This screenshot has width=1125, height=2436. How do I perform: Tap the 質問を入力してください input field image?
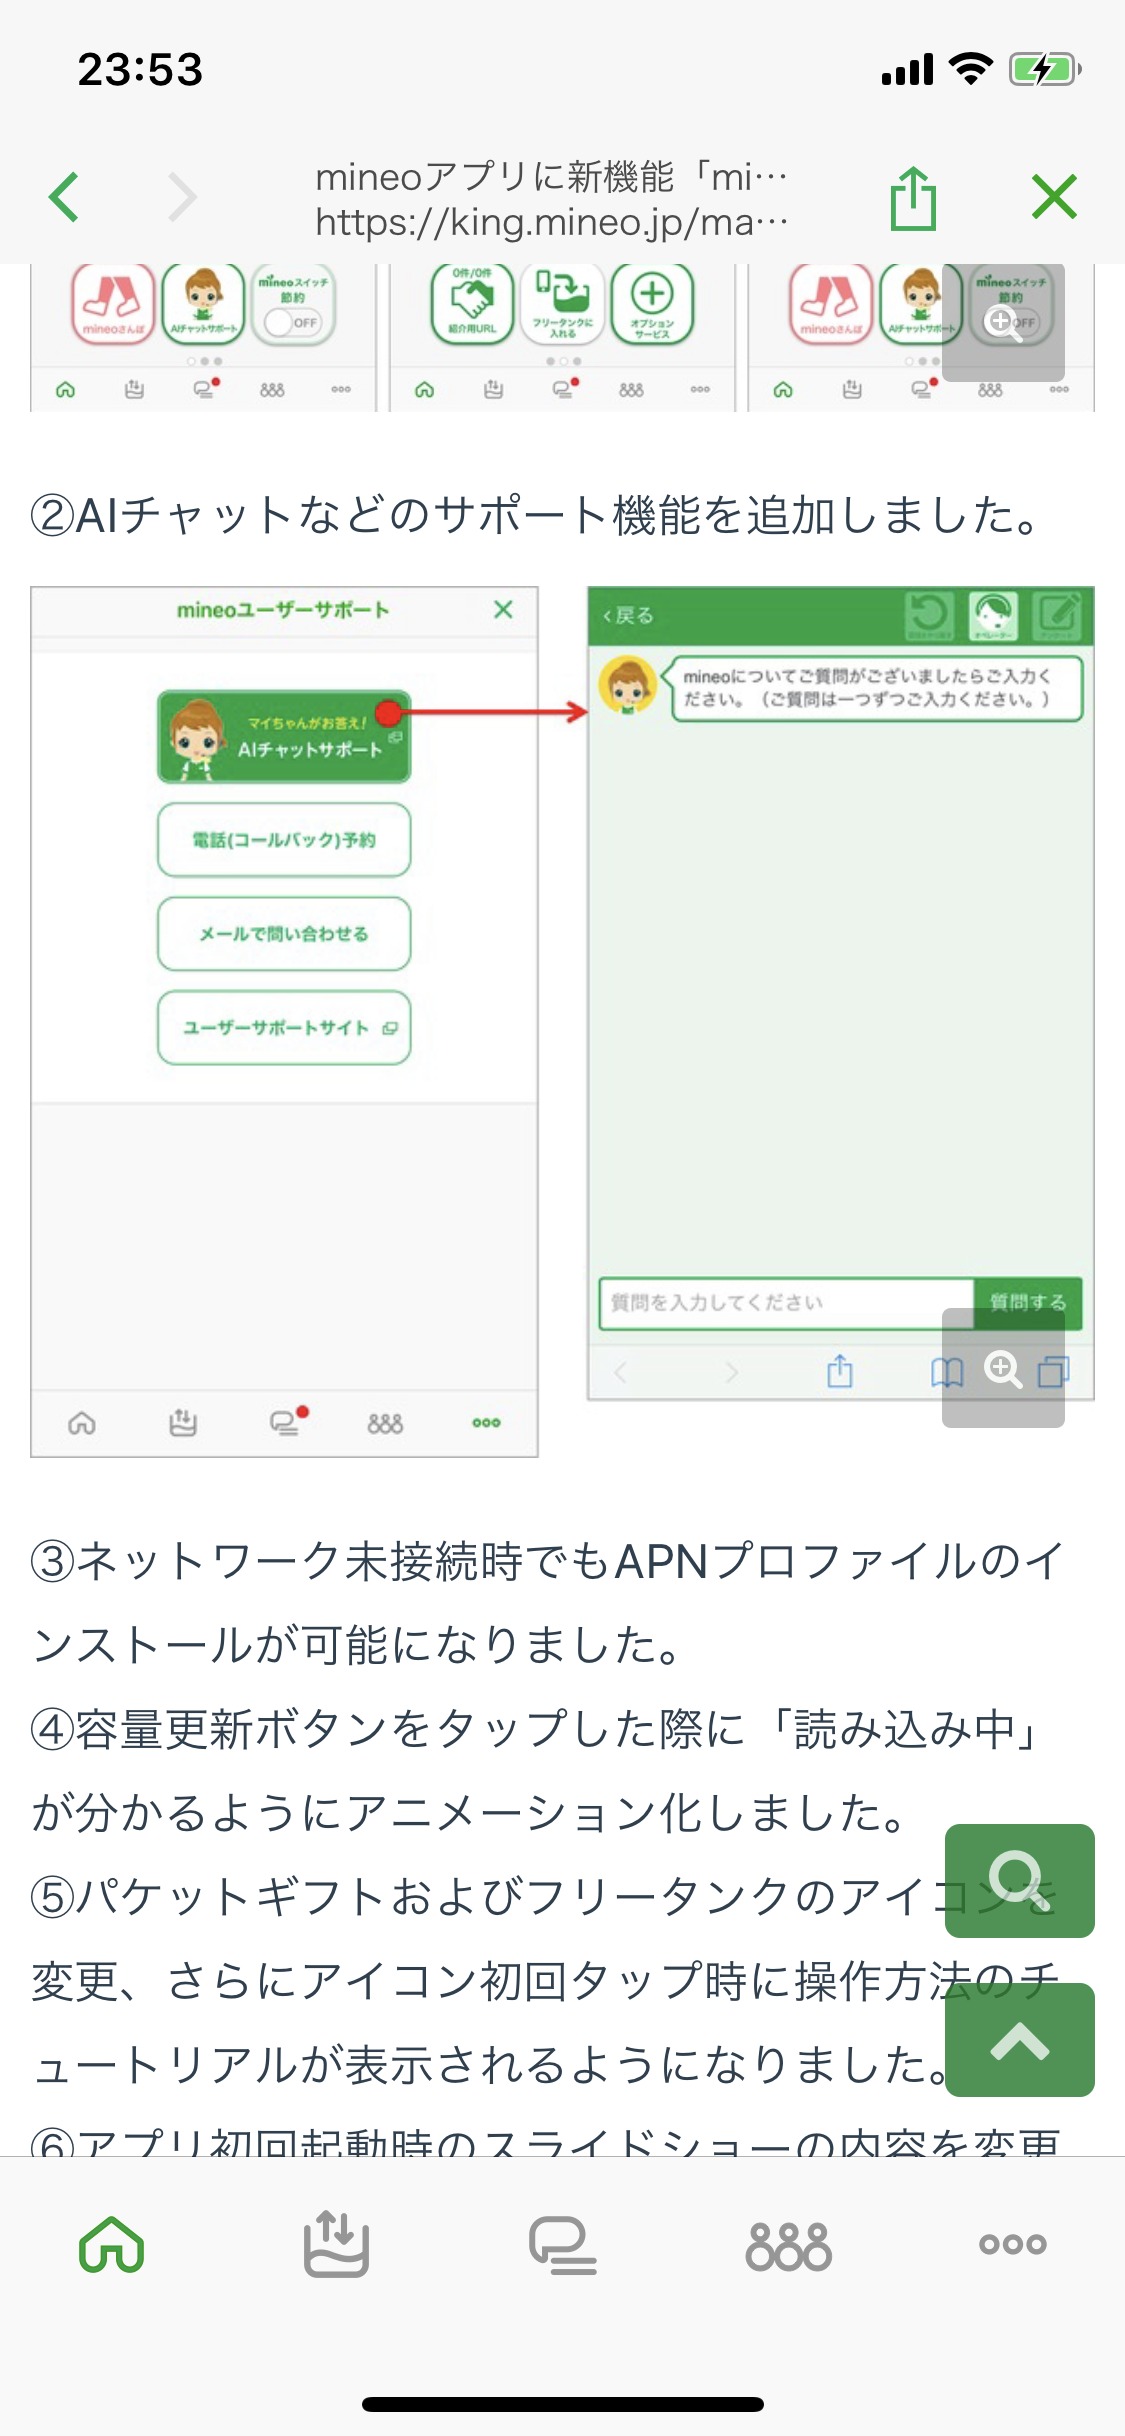[x=786, y=1303]
